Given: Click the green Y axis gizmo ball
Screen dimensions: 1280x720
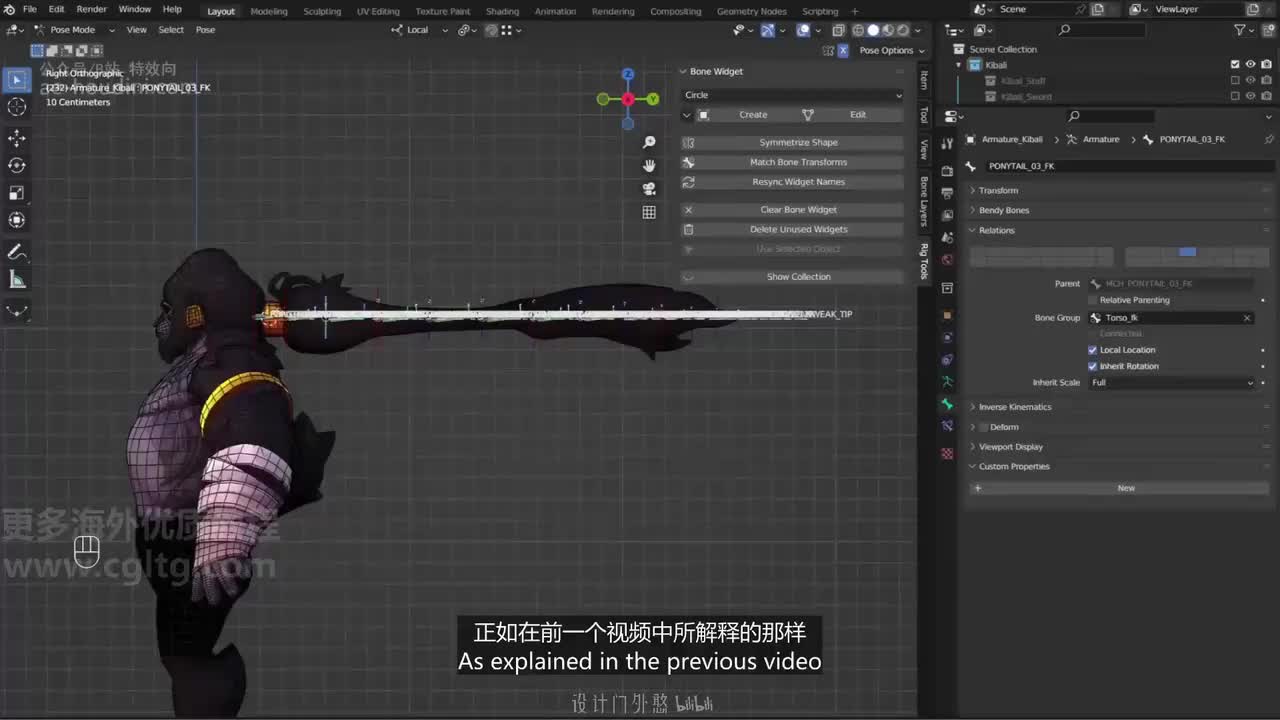Looking at the screenshot, I should point(653,99).
